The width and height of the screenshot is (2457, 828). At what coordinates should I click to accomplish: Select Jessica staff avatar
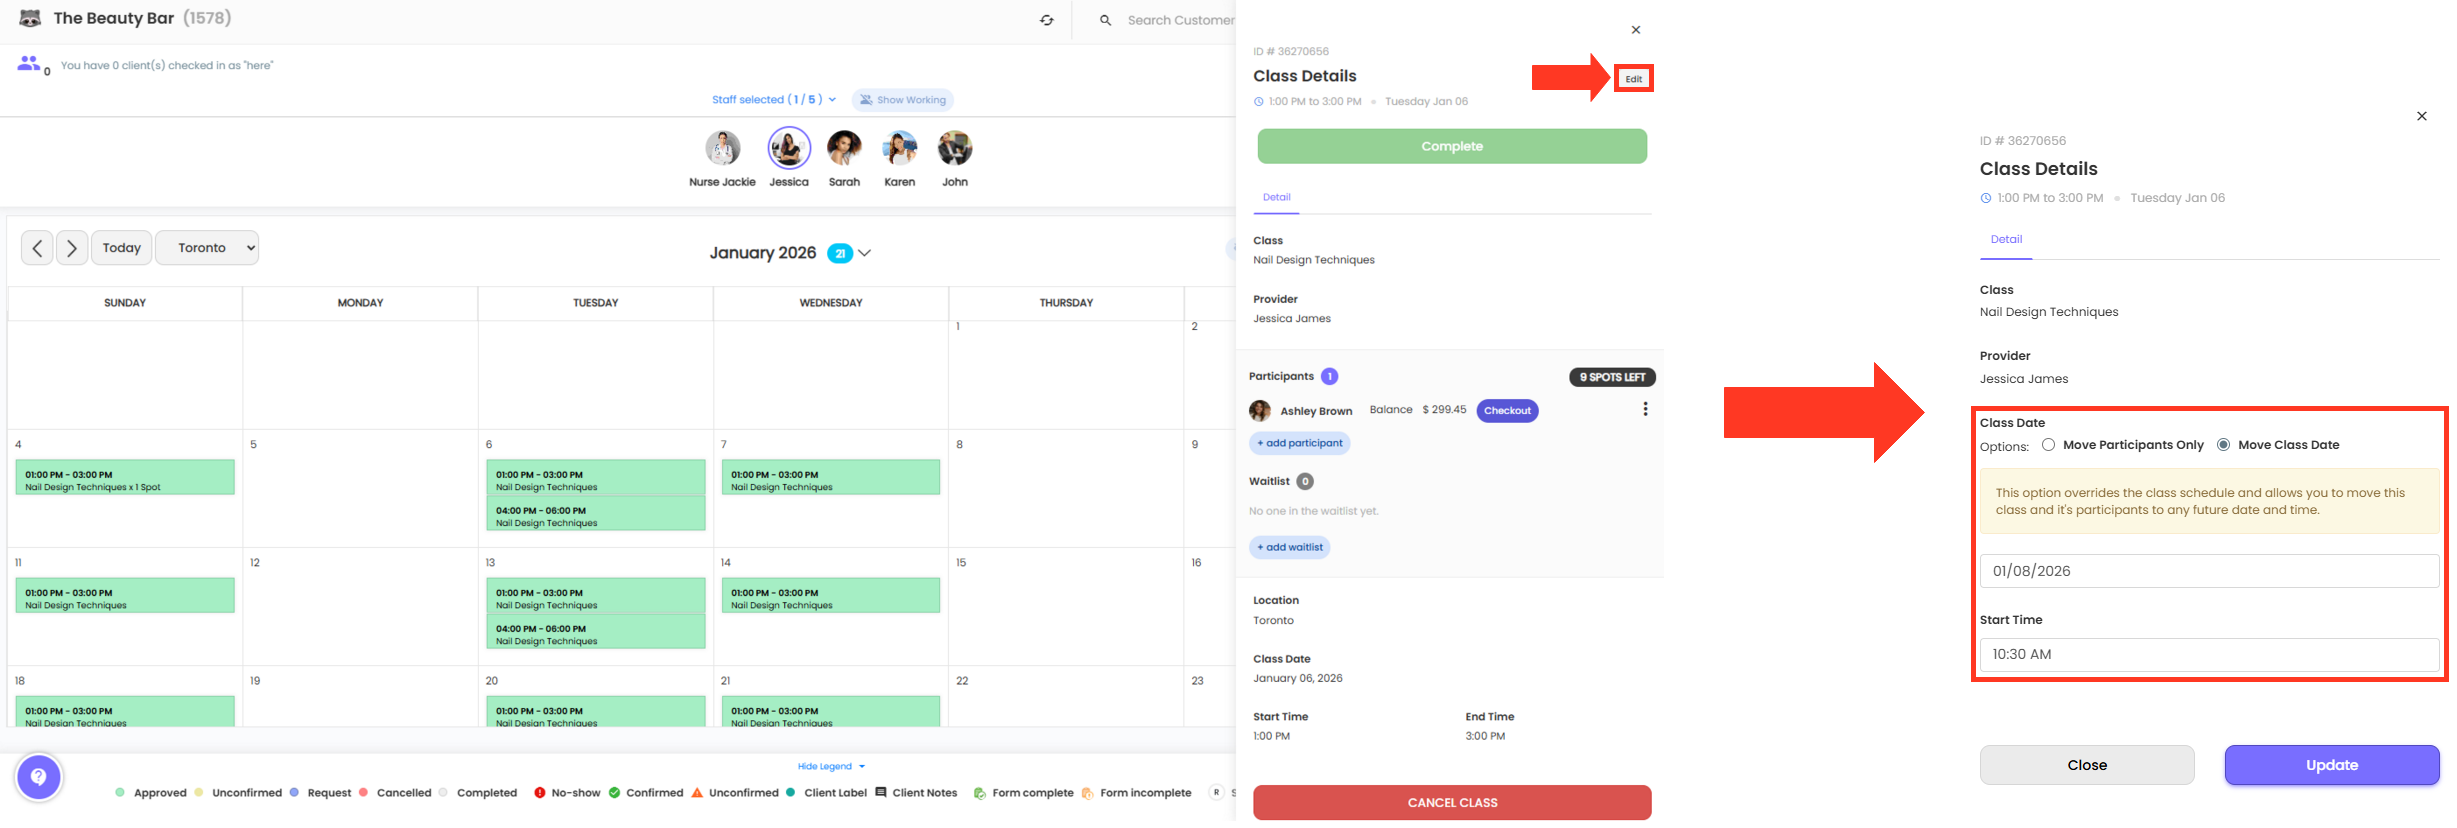point(789,148)
